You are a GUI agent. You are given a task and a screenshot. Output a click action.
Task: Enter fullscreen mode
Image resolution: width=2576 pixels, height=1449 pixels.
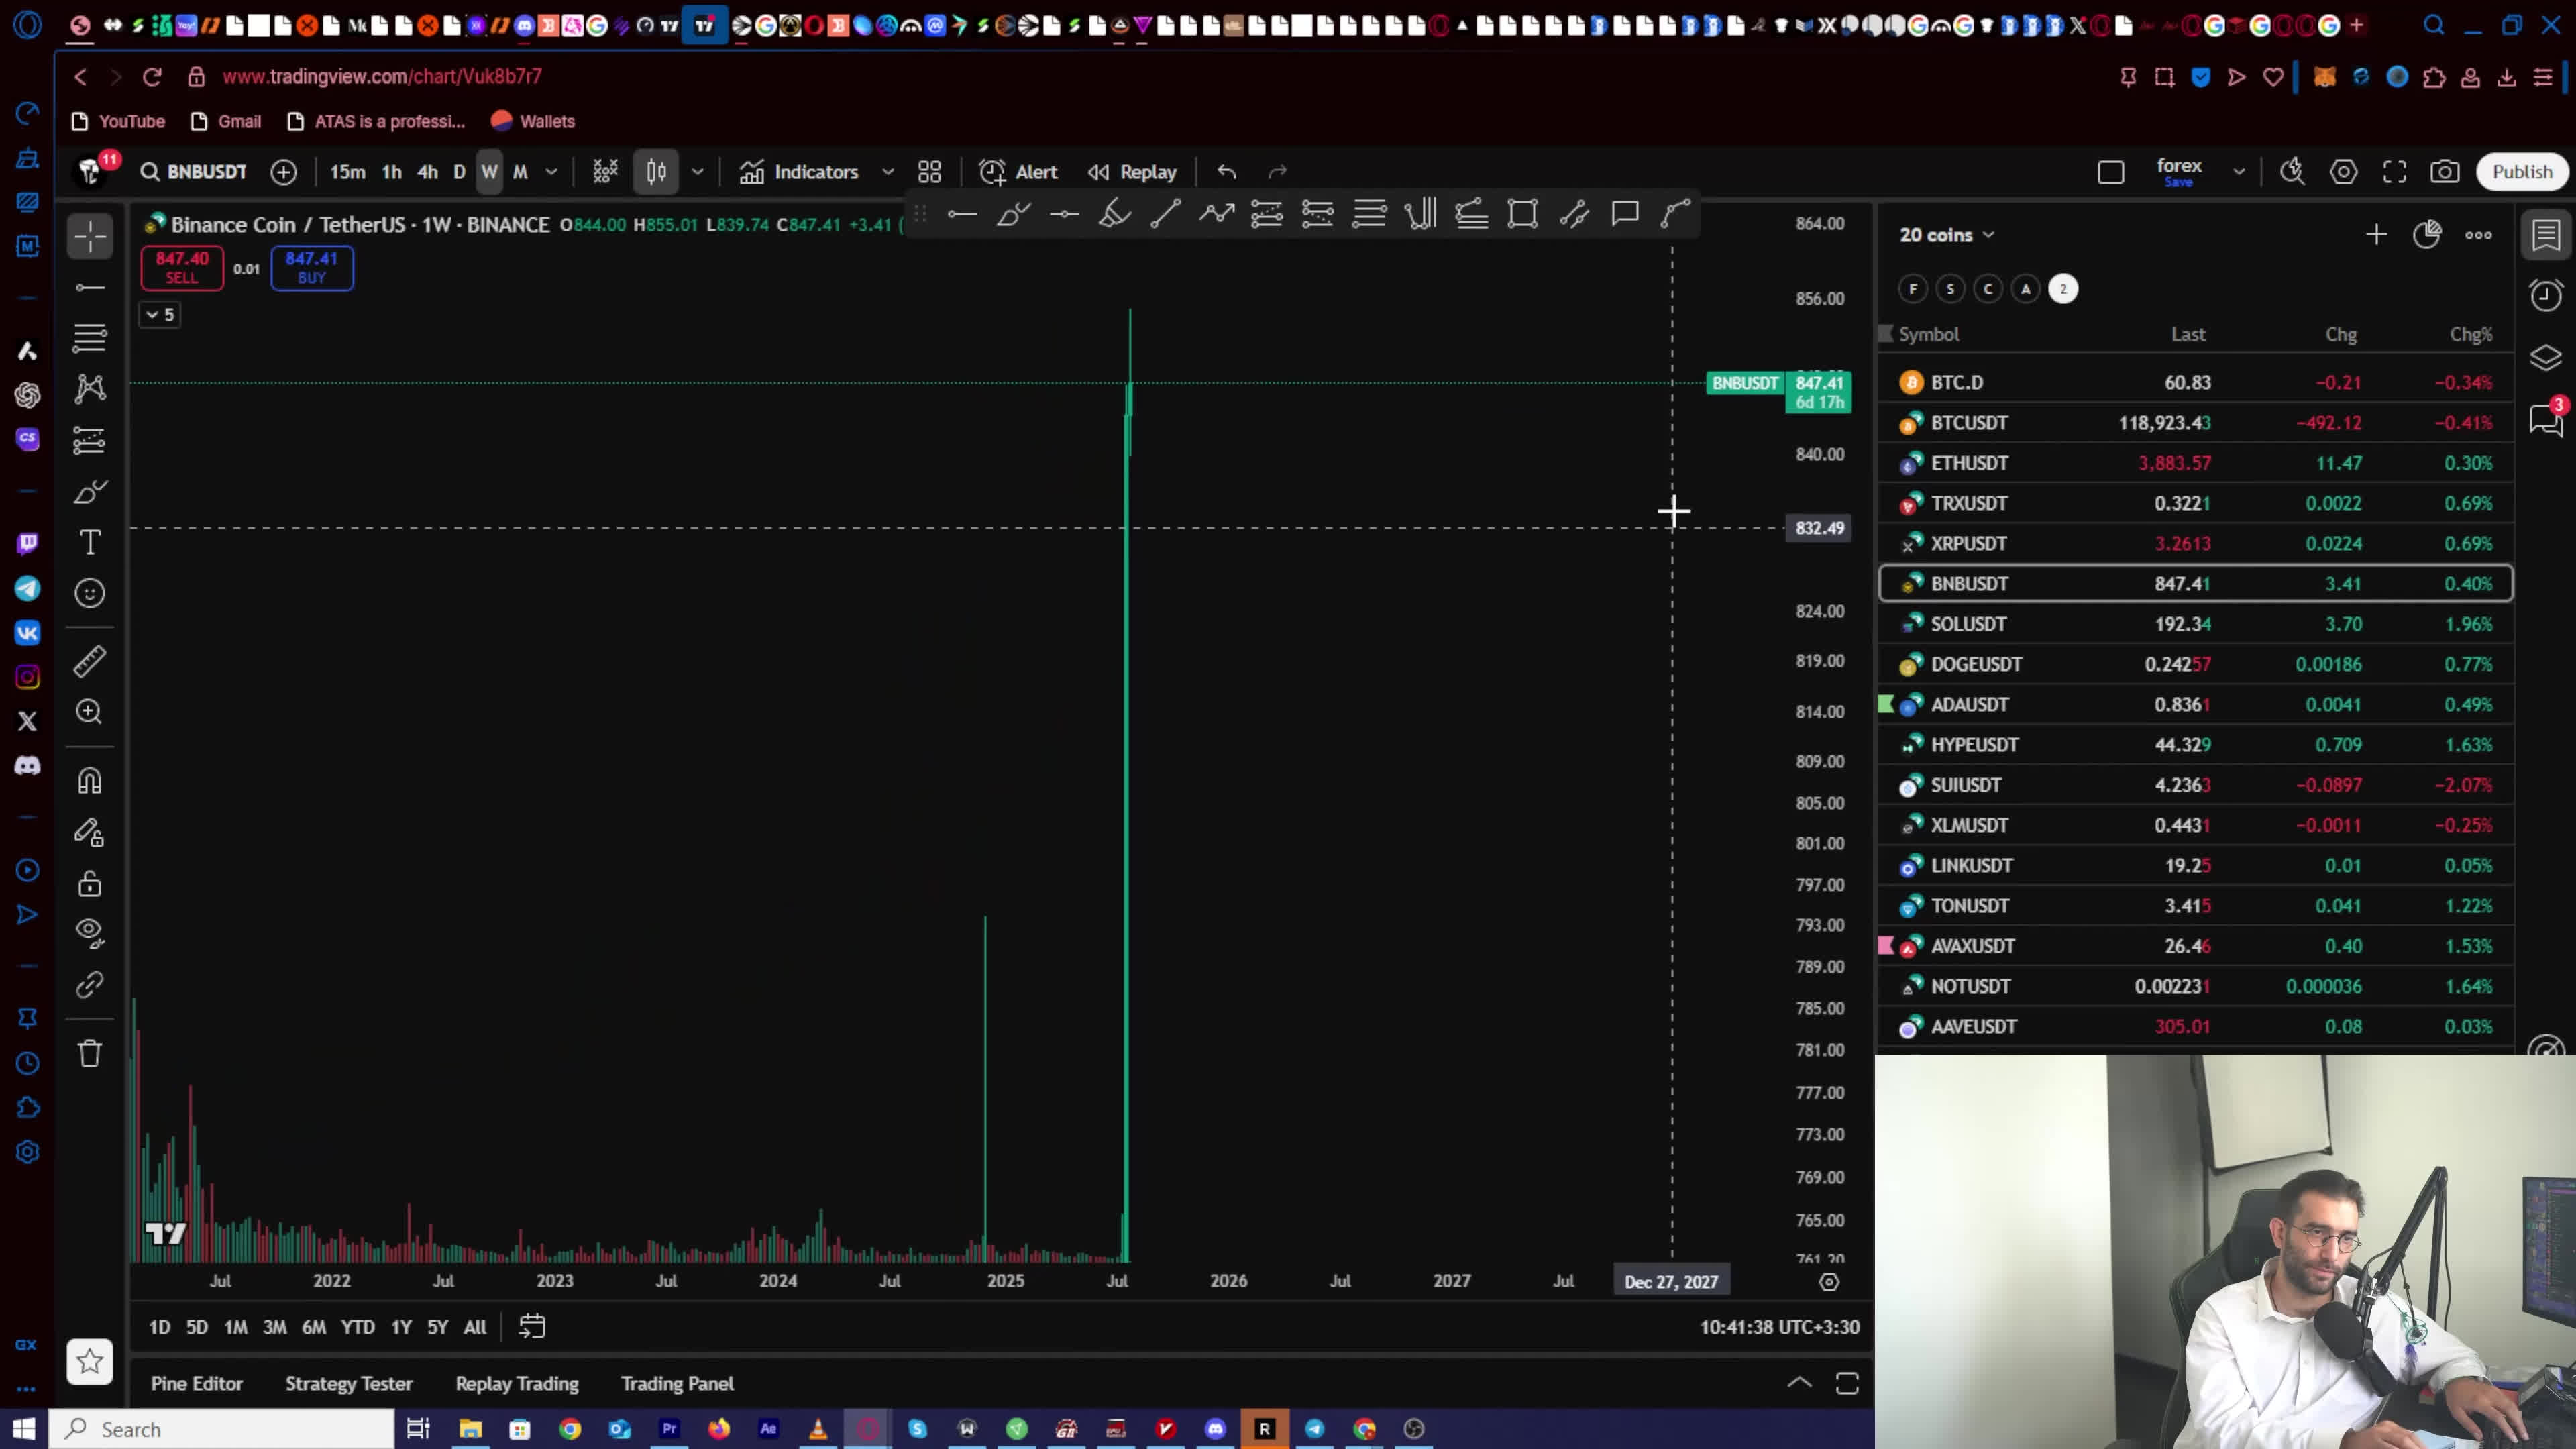2395,172
